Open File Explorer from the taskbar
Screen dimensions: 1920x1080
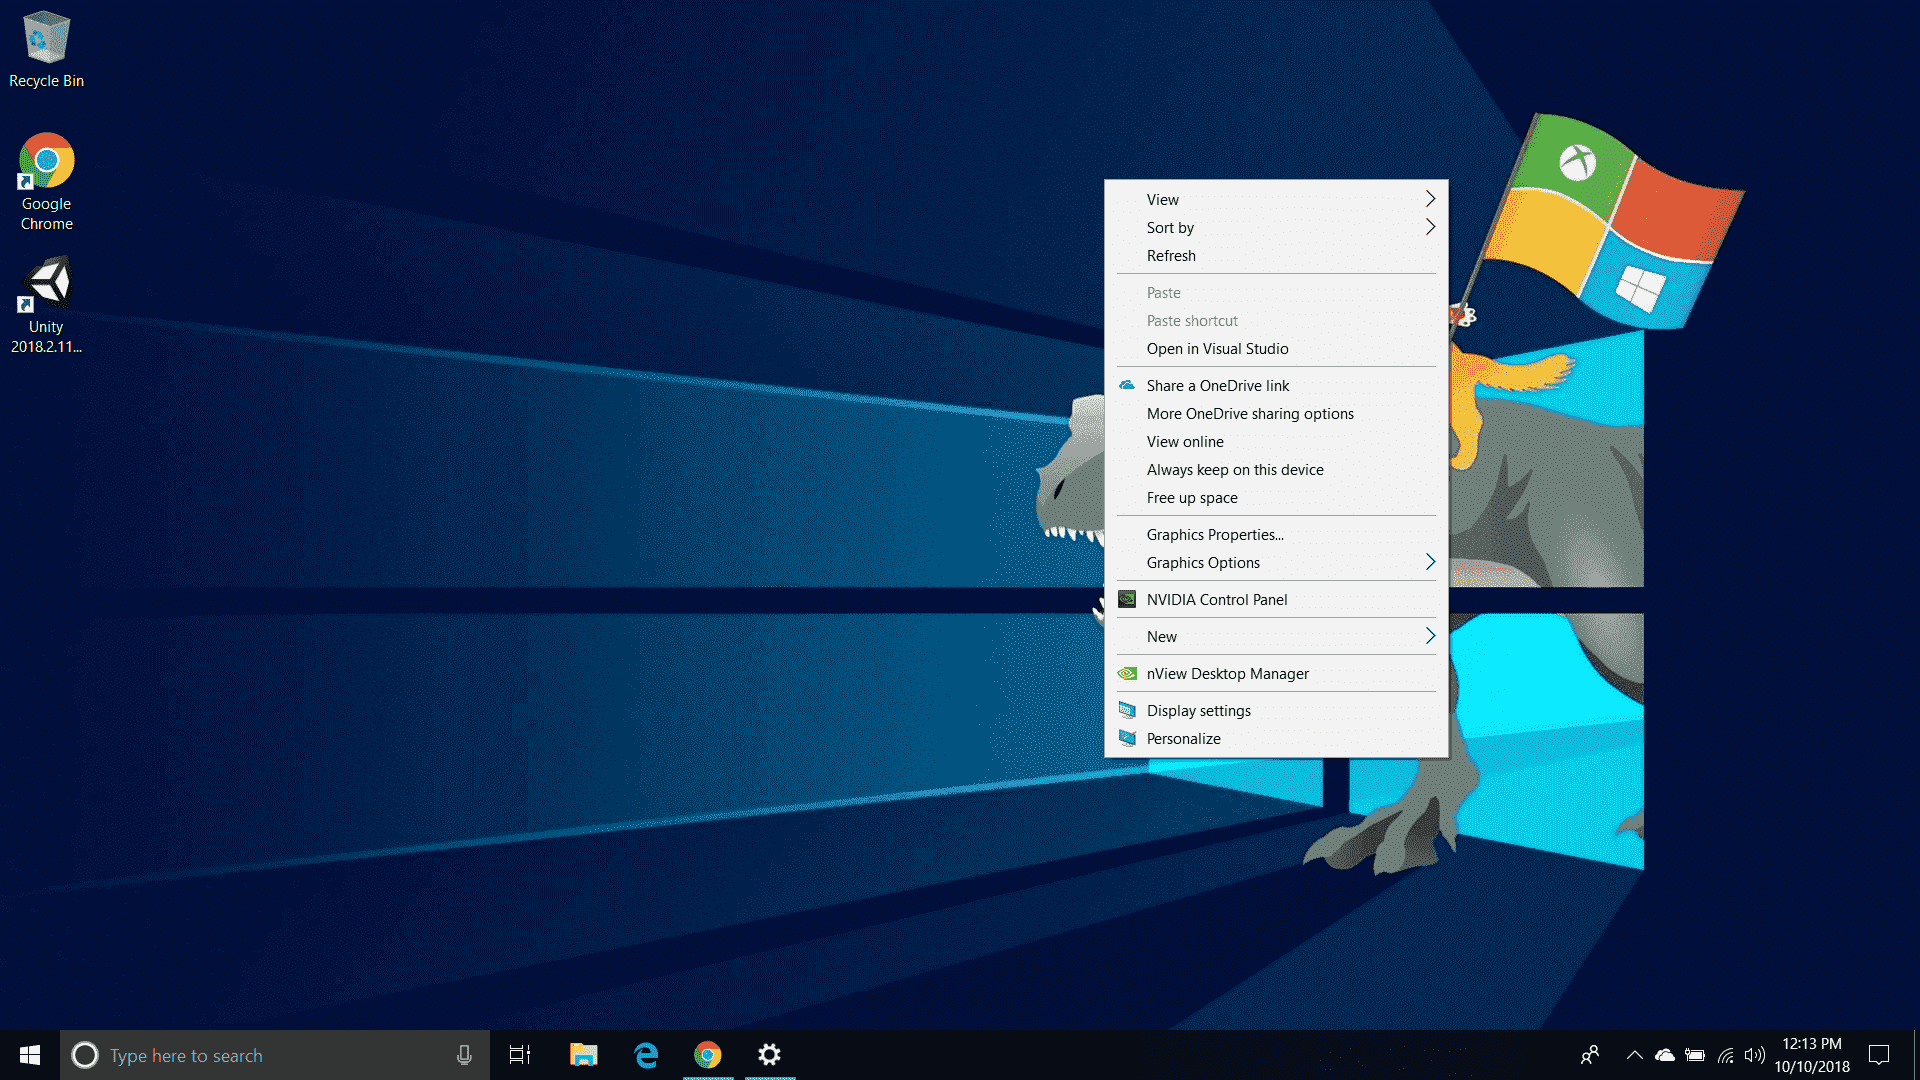[x=583, y=1055]
